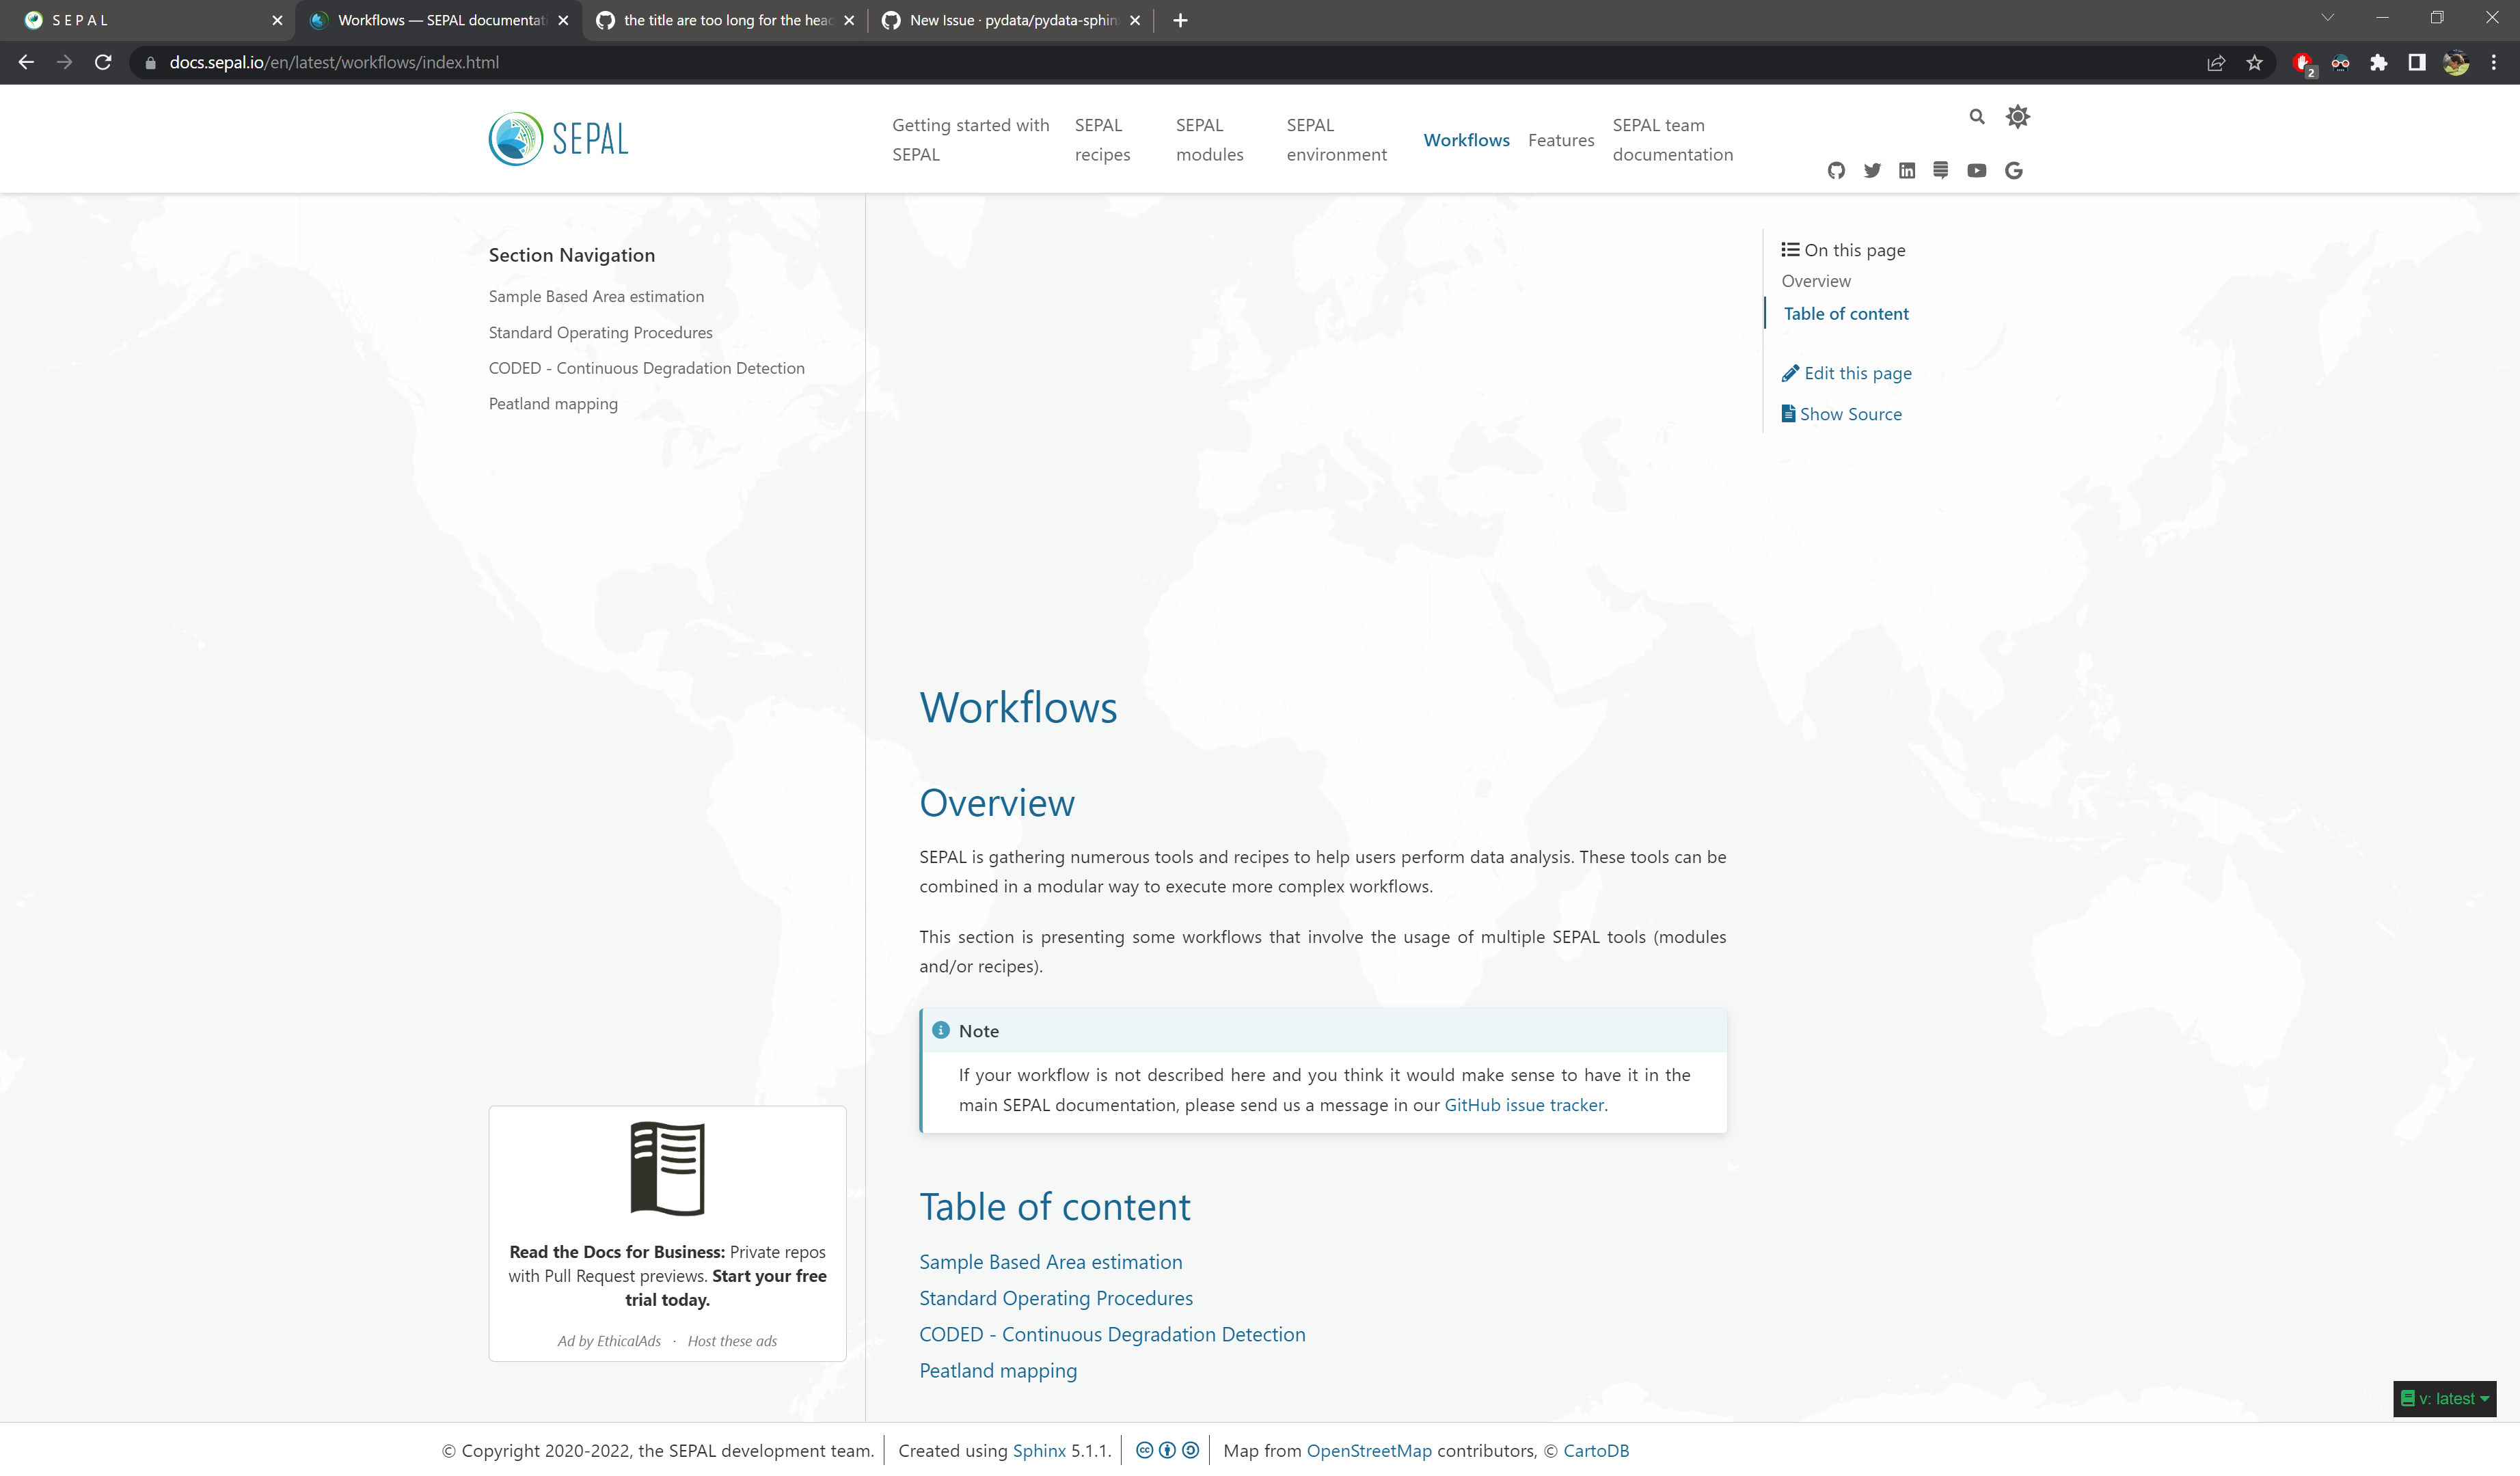Open SEPAL's YouTube channel from the header

(x=1977, y=170)
